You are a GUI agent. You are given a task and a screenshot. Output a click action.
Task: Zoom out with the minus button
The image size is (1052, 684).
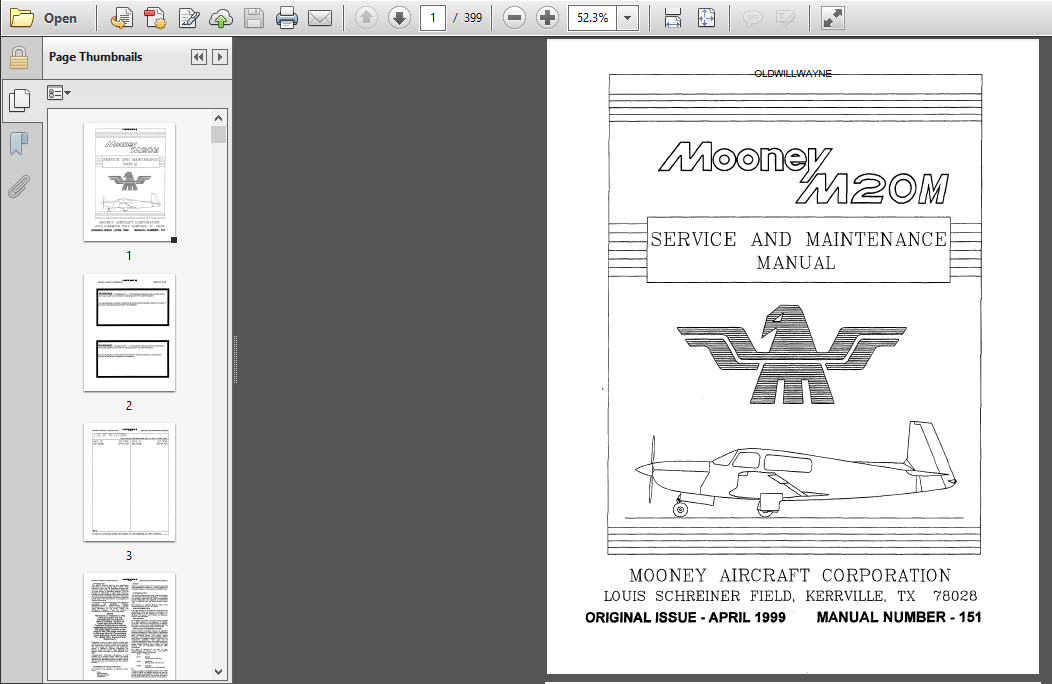515,18
